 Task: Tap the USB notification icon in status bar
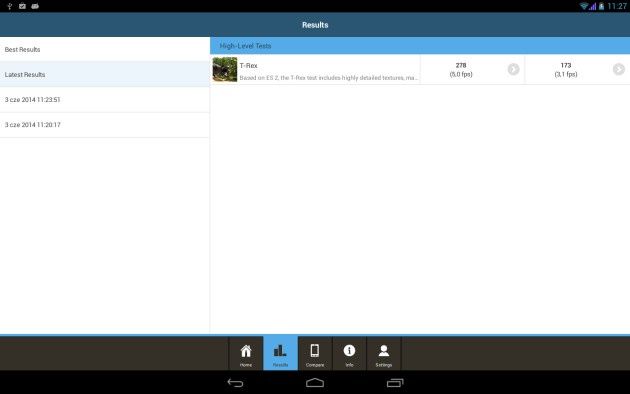point(9,6)
